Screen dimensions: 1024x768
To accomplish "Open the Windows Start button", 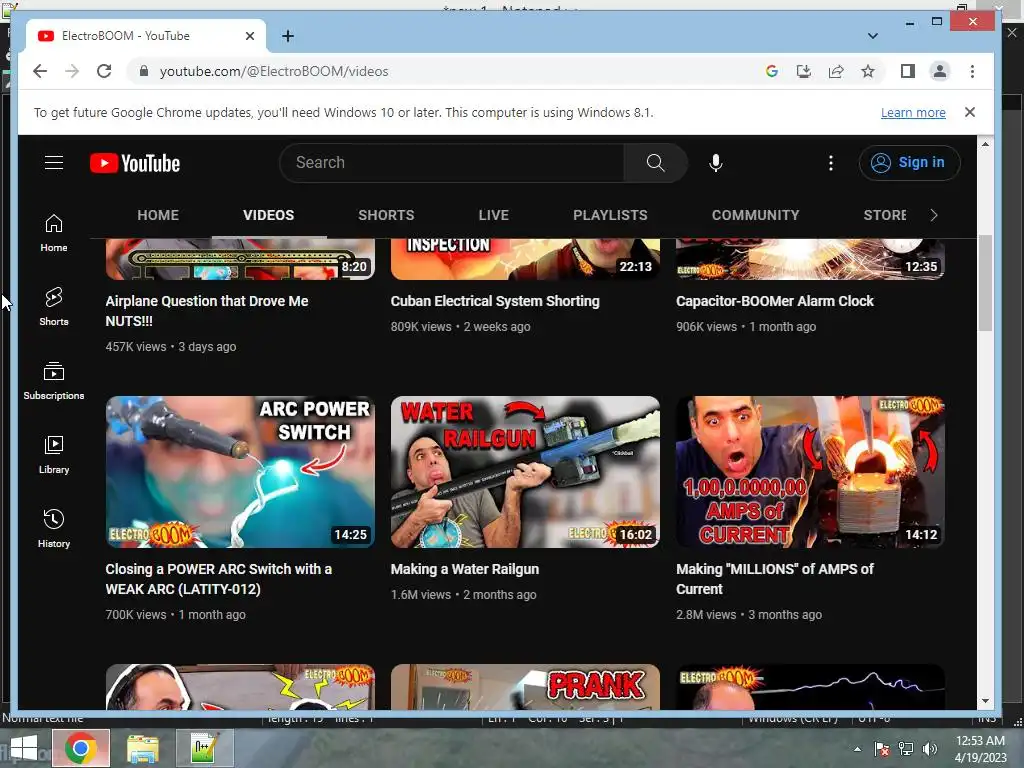I will coord(24,749).
